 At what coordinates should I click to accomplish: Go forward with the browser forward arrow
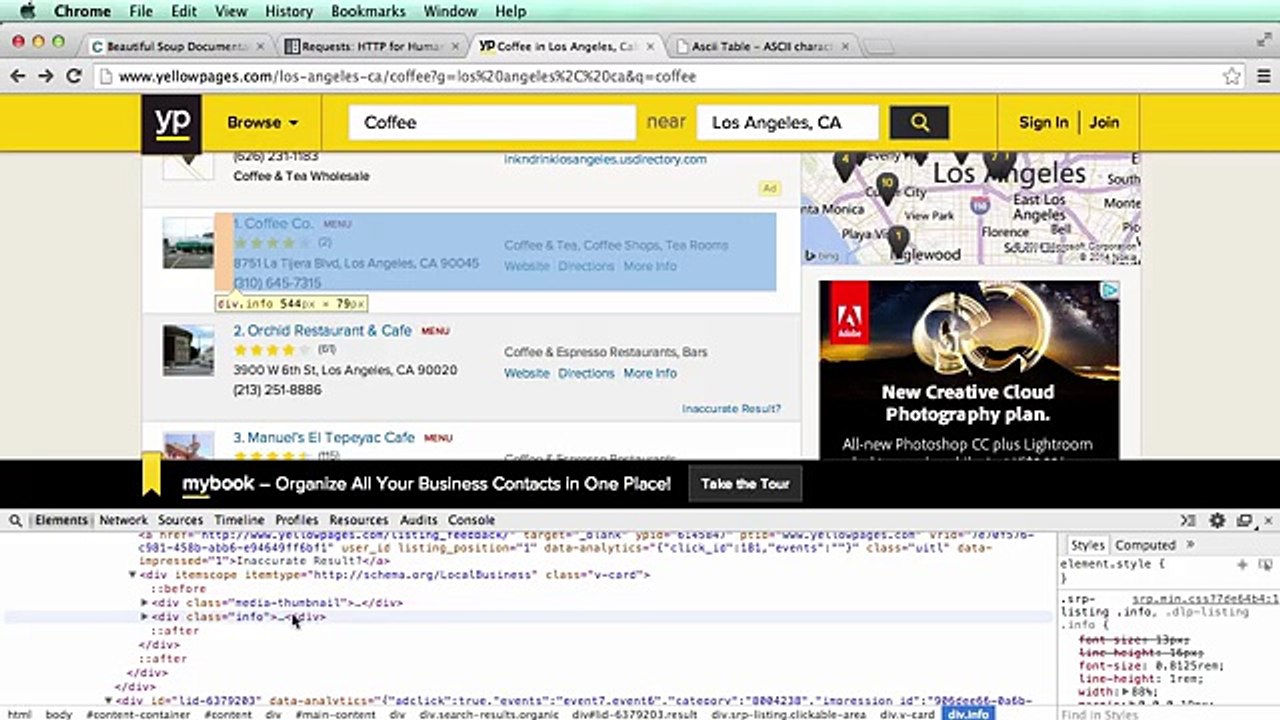[x=45, y=76]
